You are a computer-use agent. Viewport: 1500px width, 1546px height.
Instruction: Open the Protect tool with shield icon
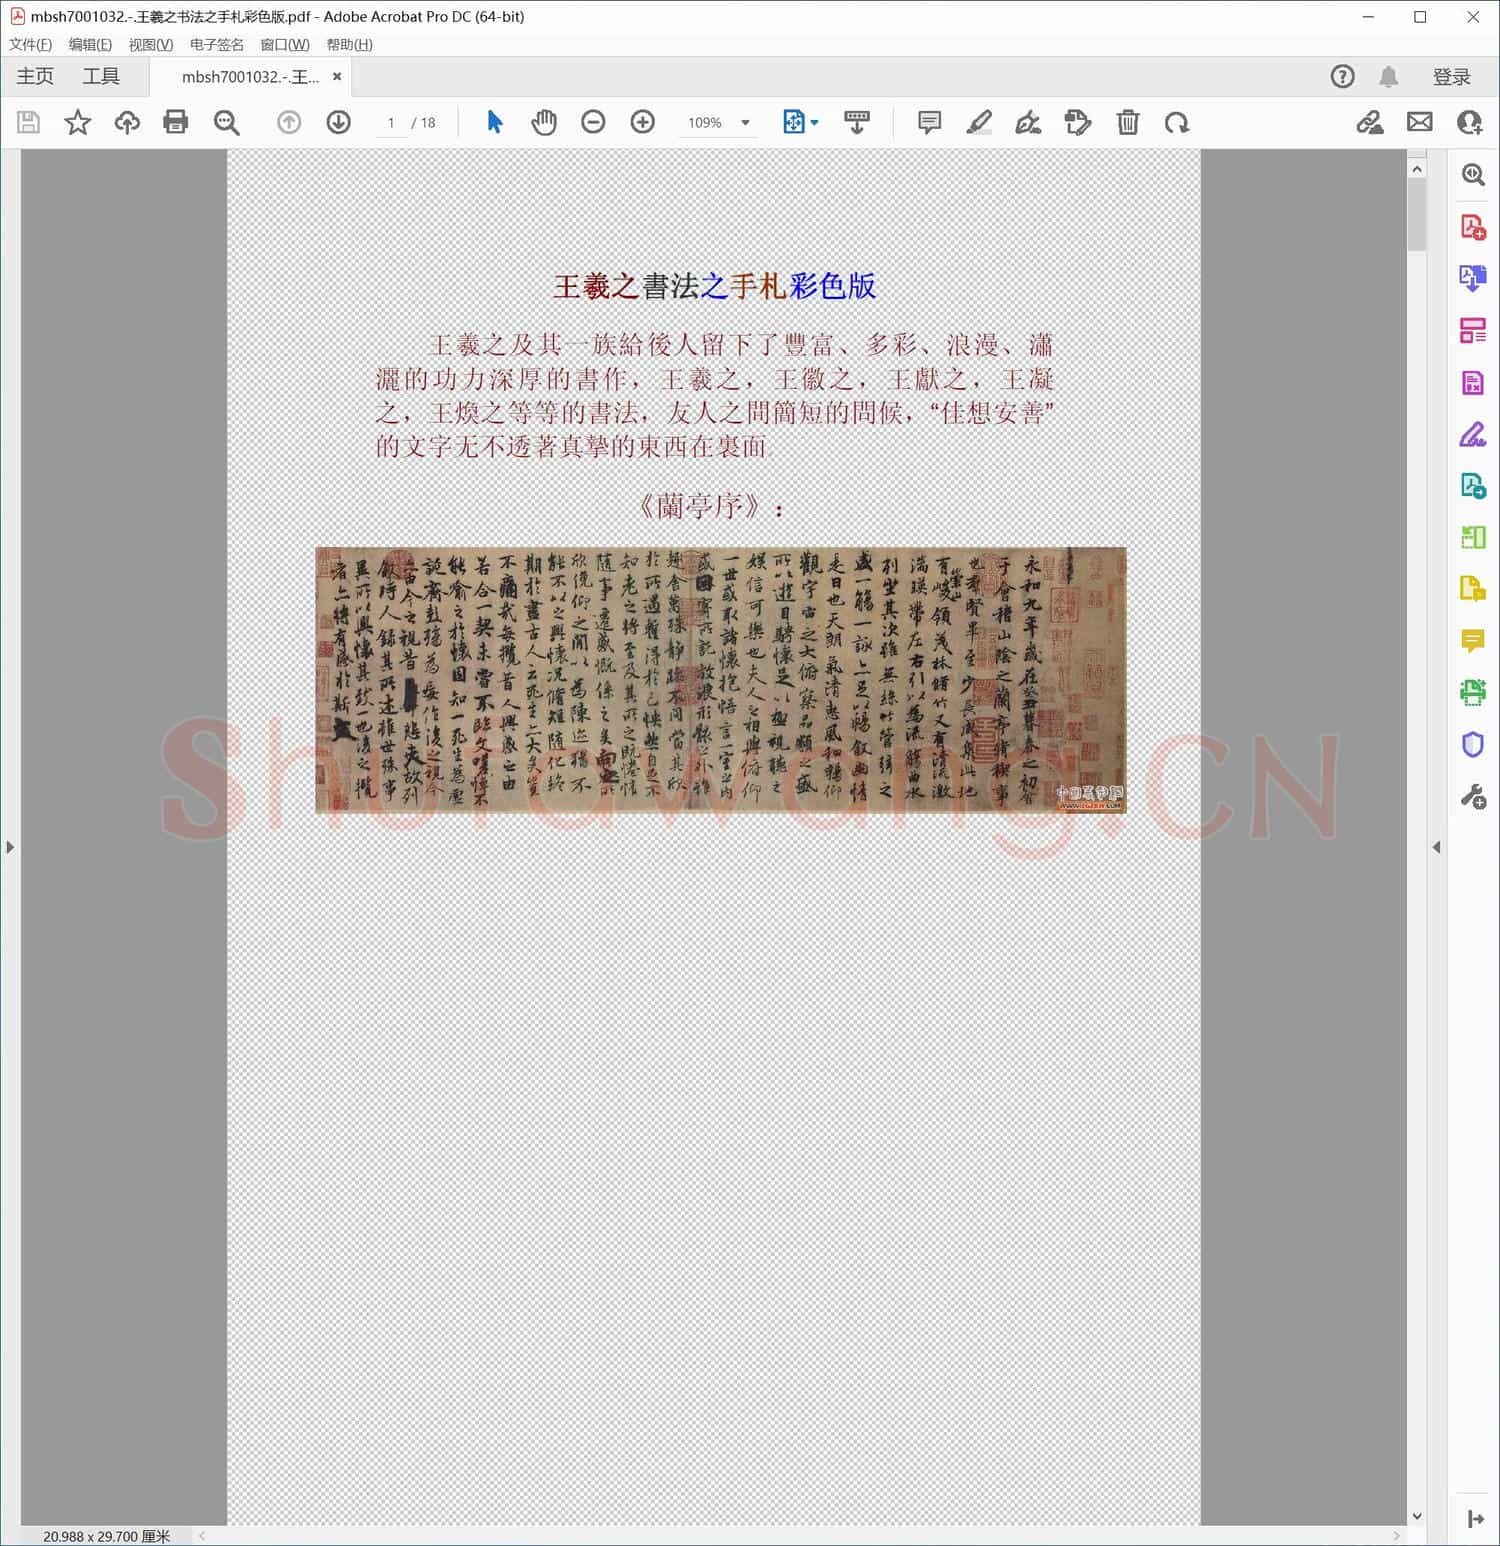pos(1472,744)
